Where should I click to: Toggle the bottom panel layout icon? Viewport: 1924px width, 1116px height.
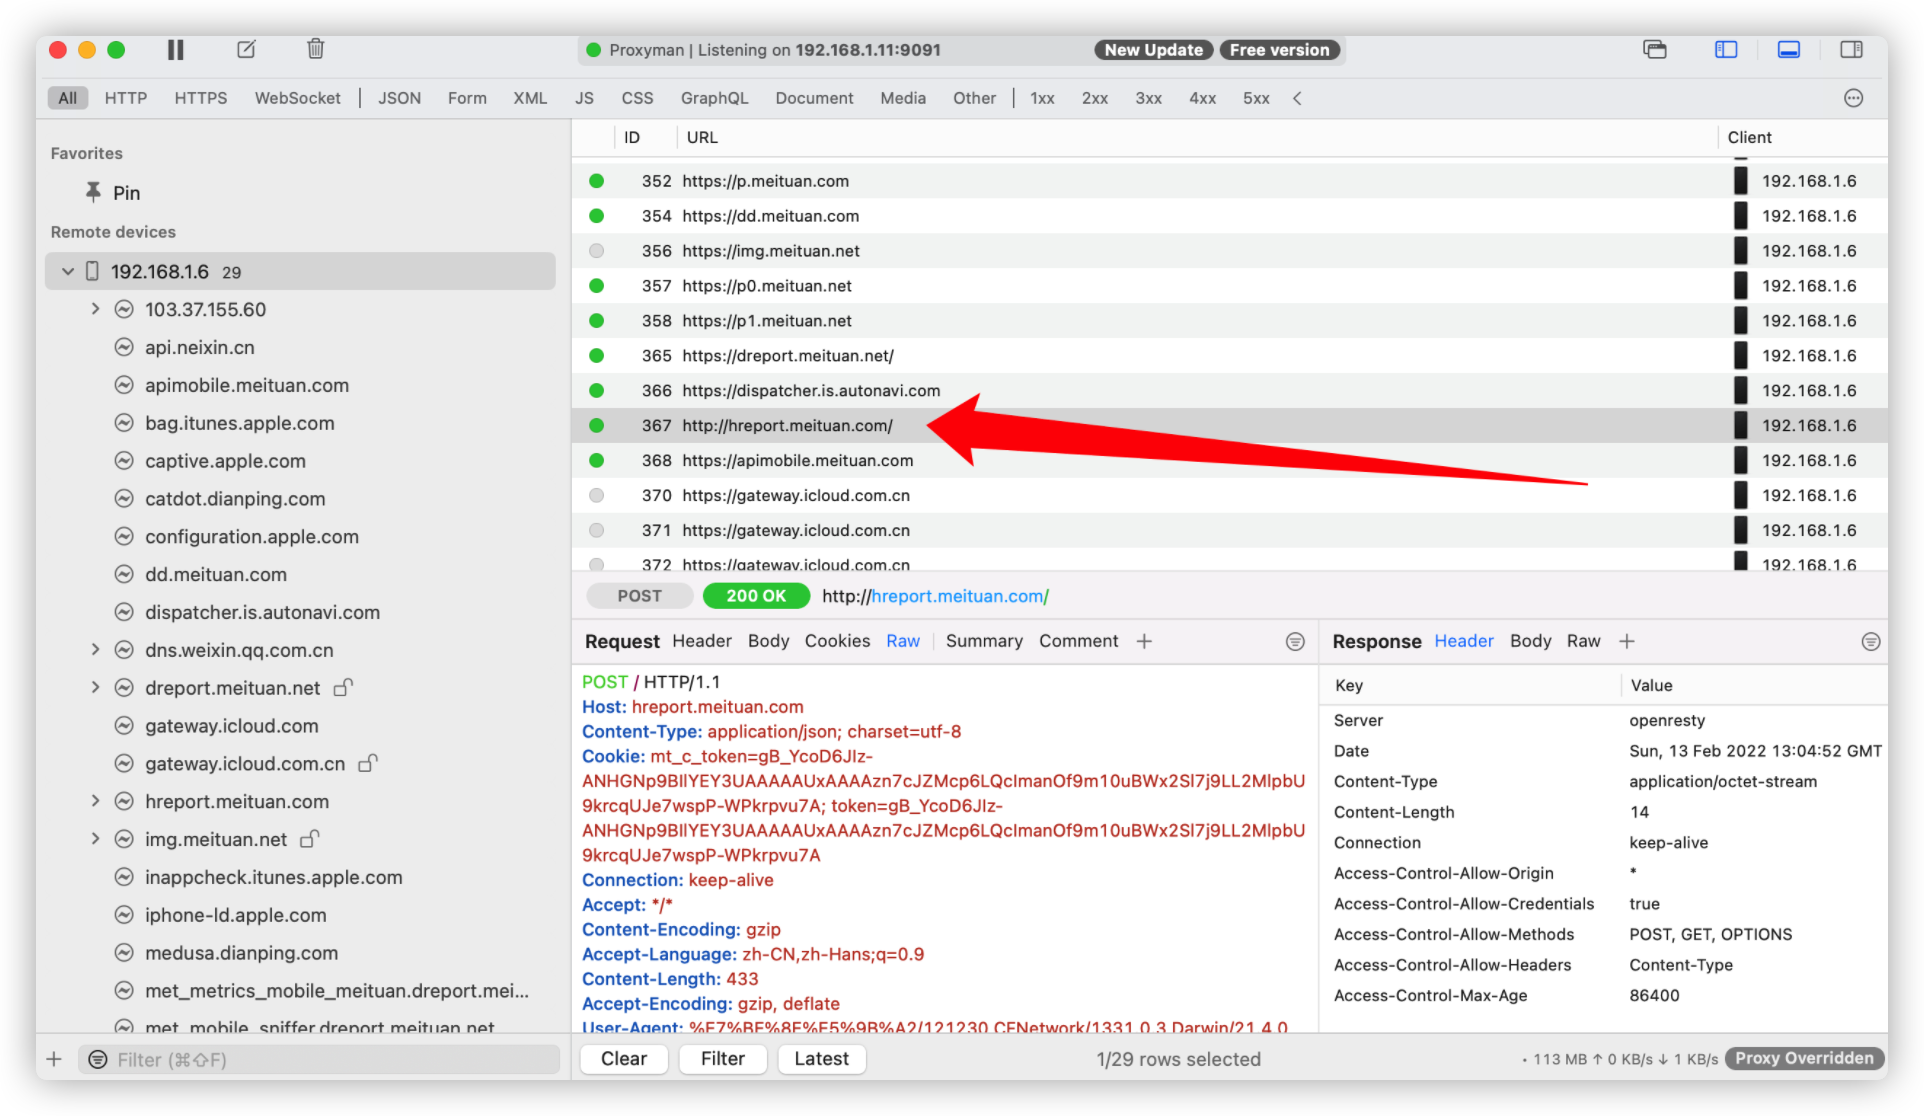click(x=1789, y=49)
